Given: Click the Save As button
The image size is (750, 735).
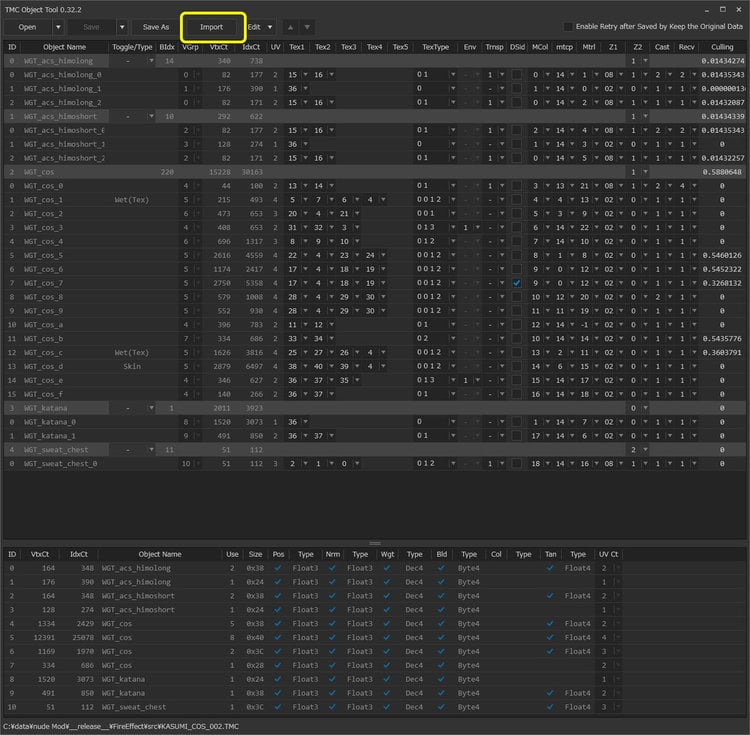Looking at the screenshot, I should (x=156, y=27).
